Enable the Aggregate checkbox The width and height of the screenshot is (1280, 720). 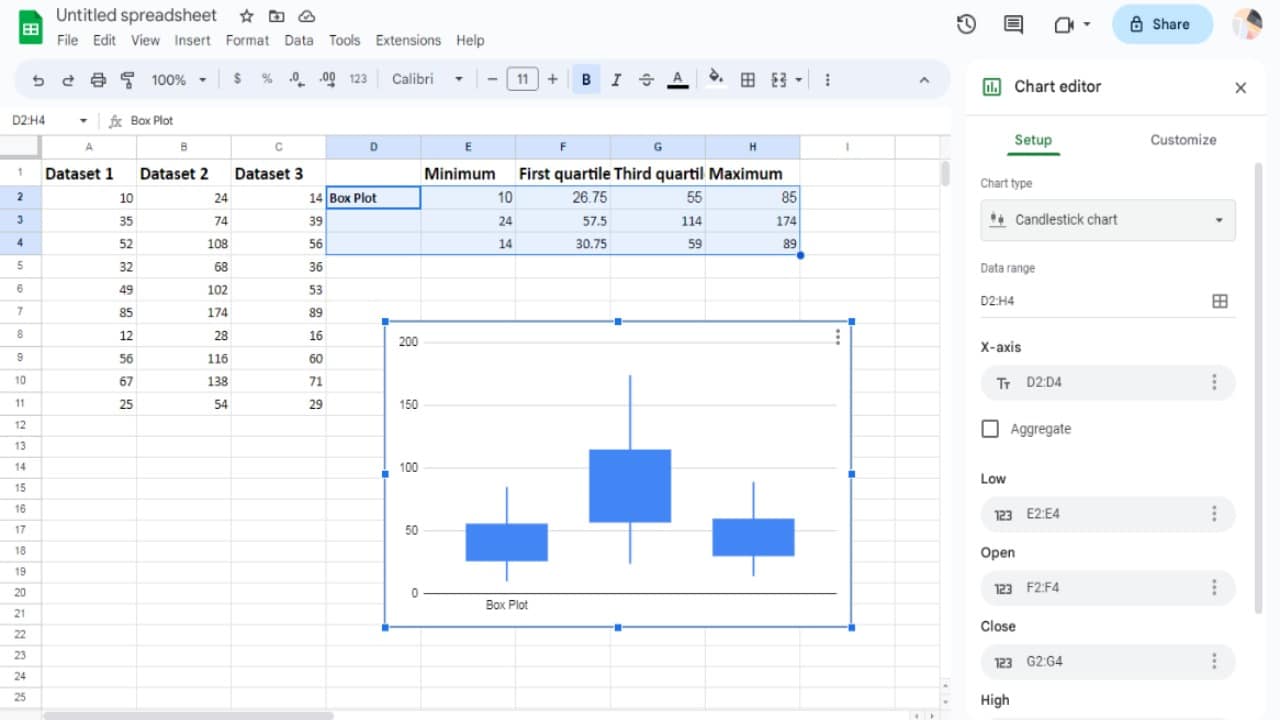tap(990, 429)
